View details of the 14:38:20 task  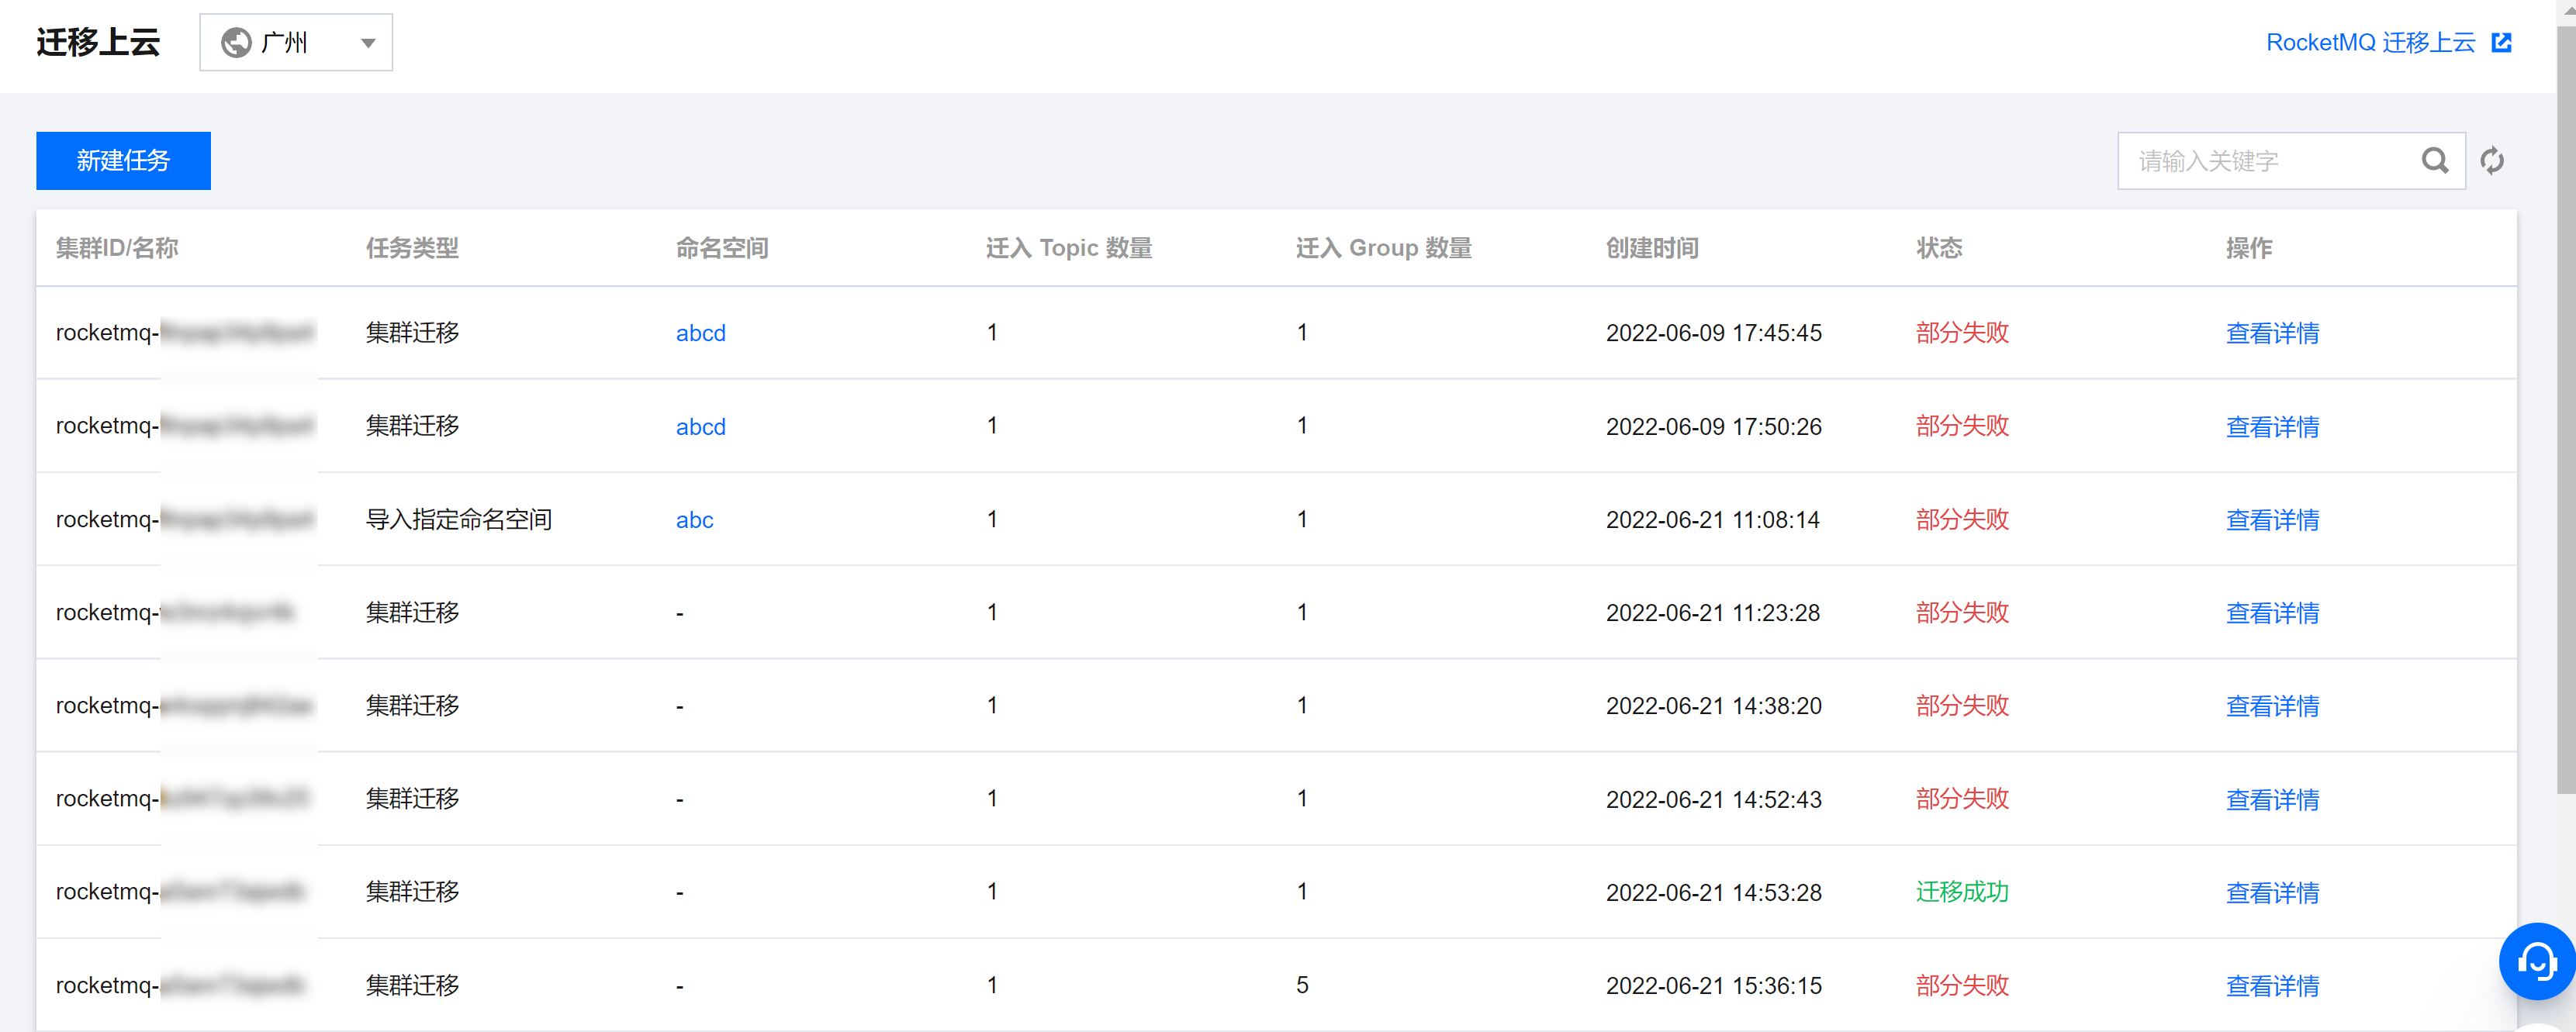click(x=2271, y=706)
